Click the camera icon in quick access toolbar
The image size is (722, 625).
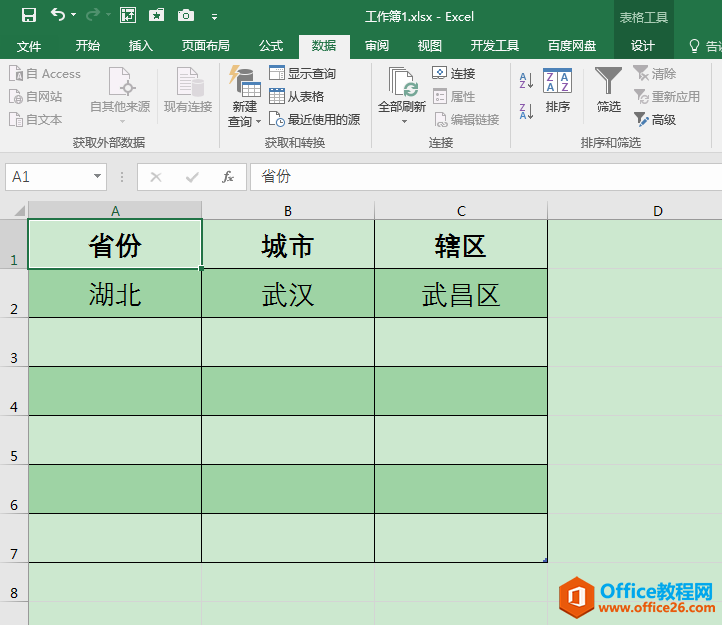click(x=186, y=16)
